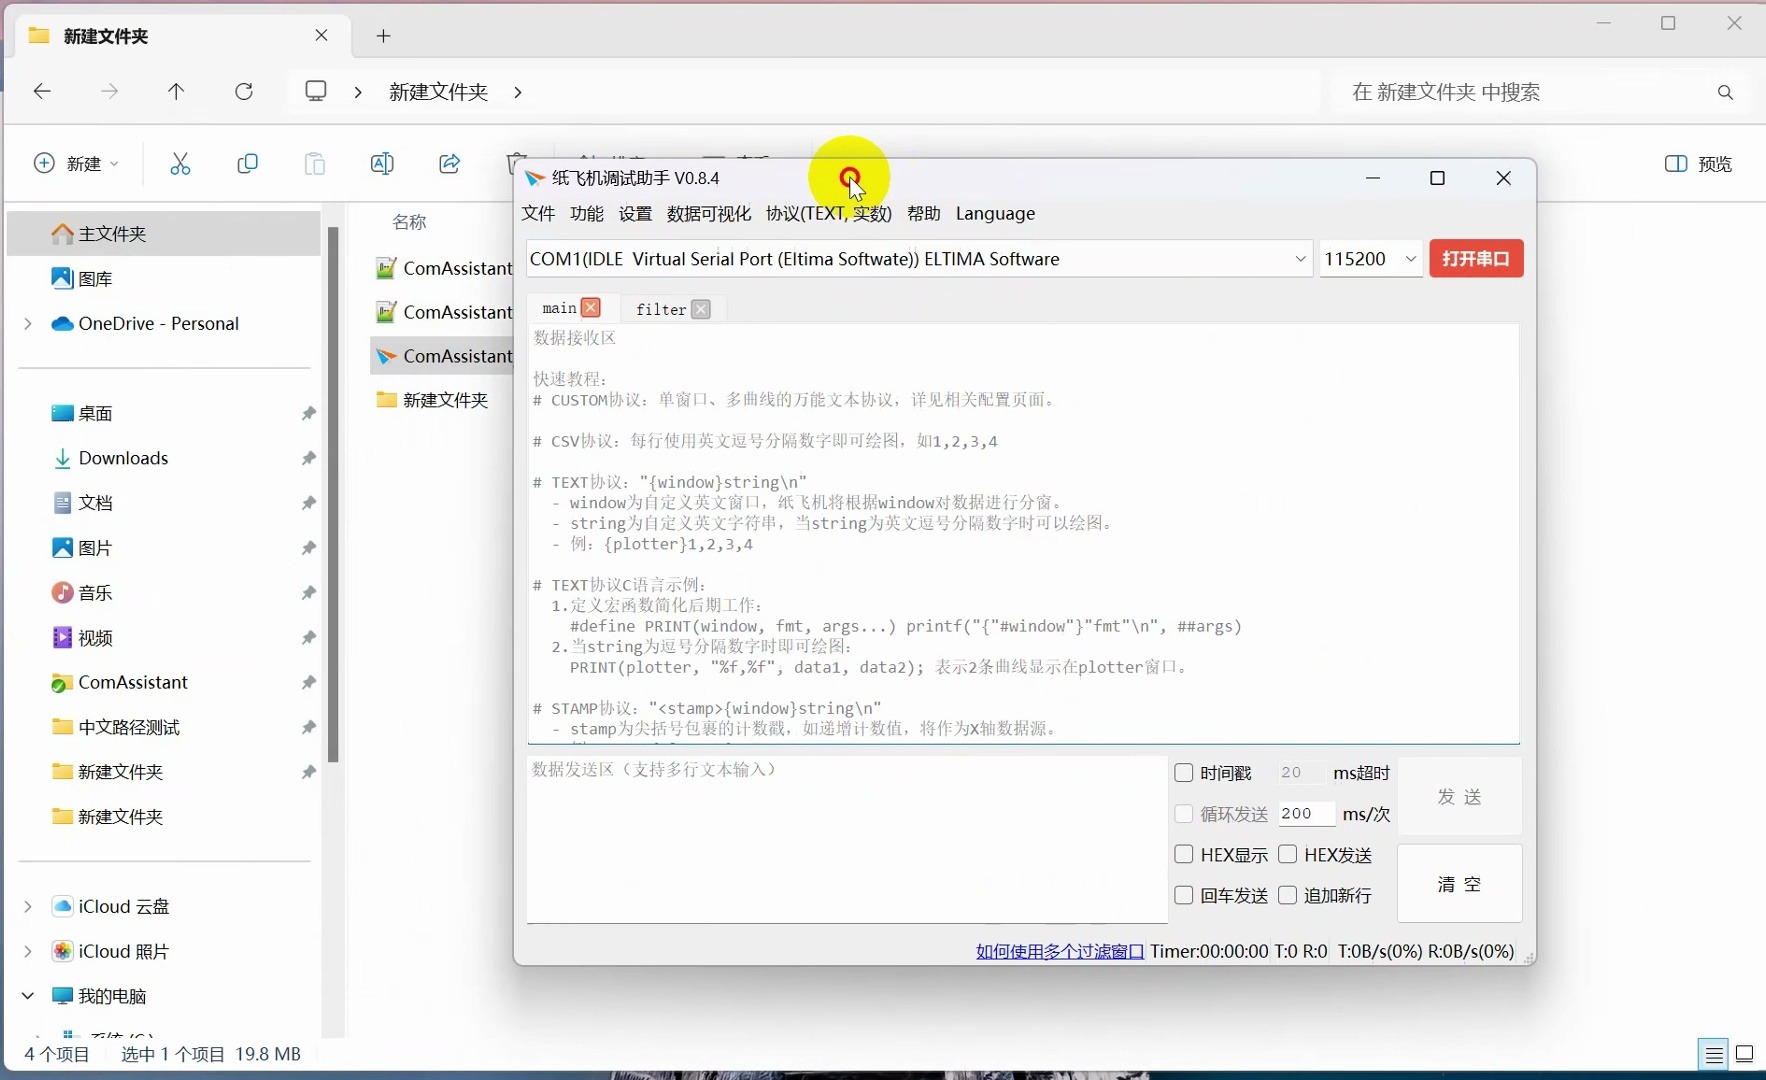The height and width of the screenshot is (1080, 1766).
Task: Close the 新建文件夹 Explorer tab
Action: pyautogui.click(x=321, y=35)
